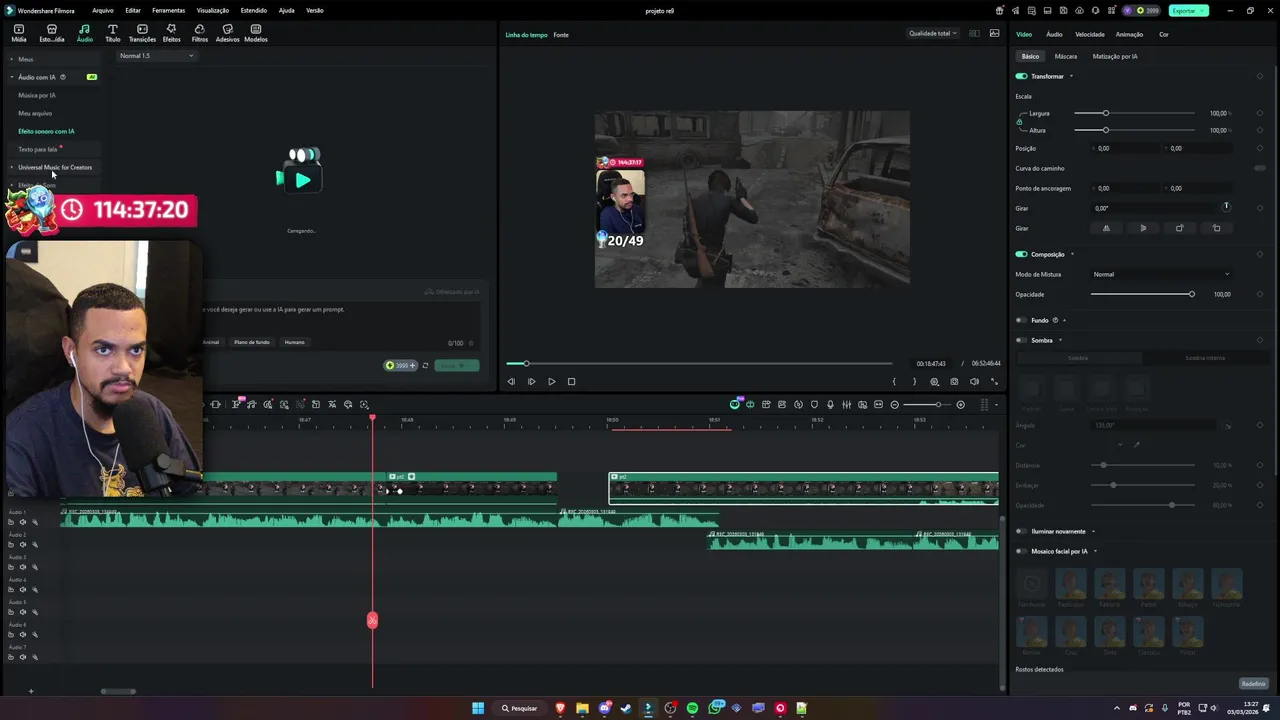
Task: Open the Título tool tab
Action: [113, 33]
